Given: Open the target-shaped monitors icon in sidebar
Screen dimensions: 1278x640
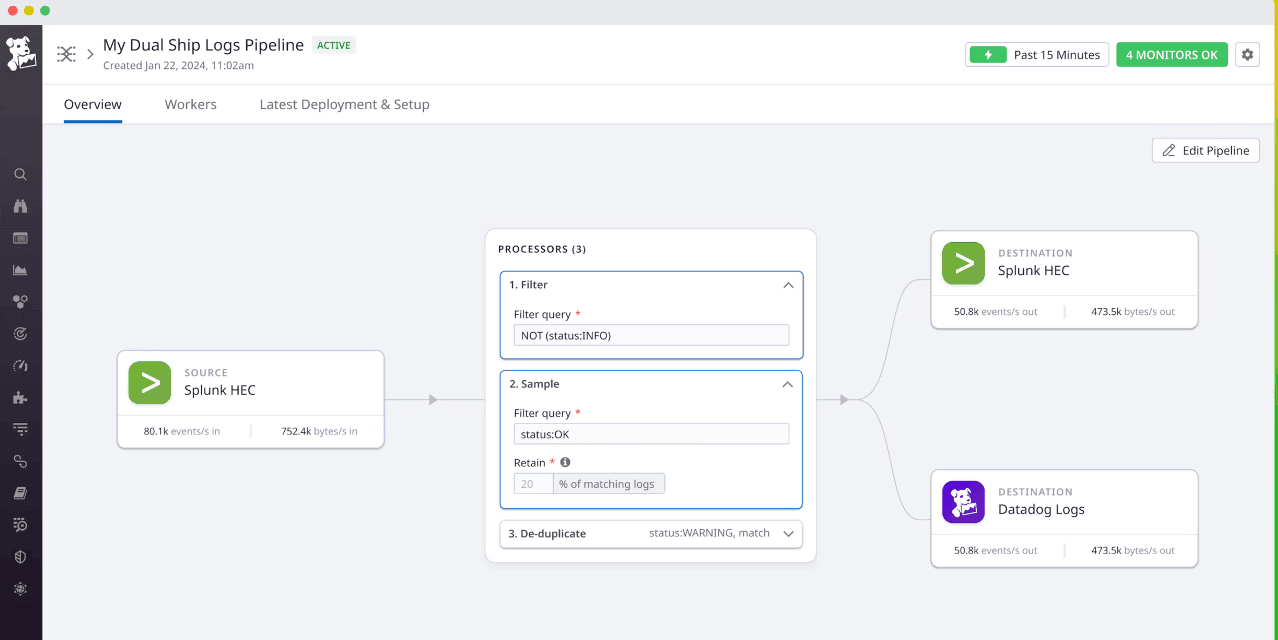Looking at the screenshot, I should pos(20,333).
